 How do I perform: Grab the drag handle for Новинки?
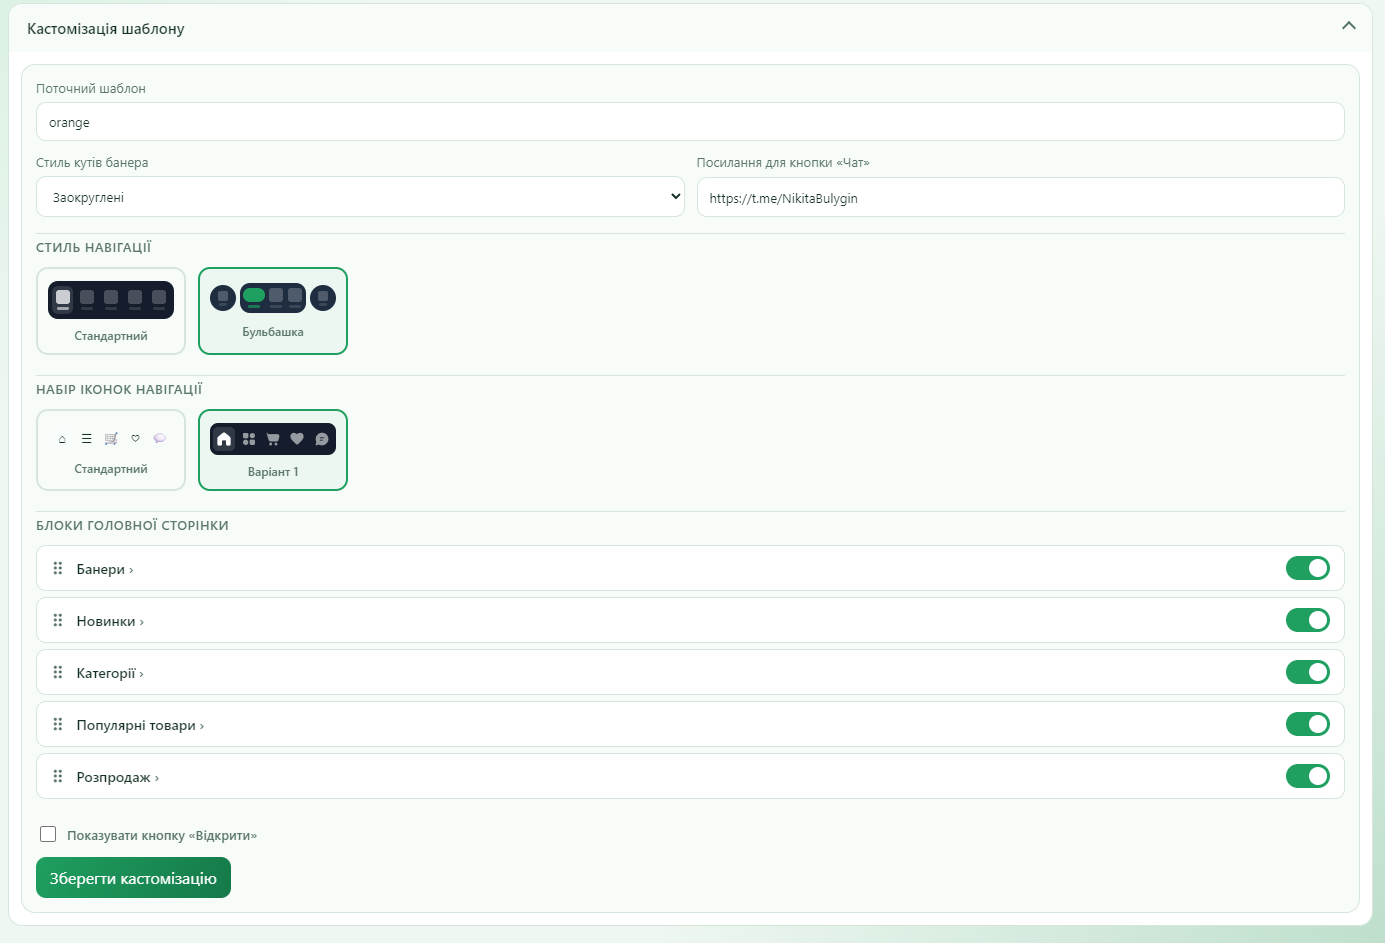58,620
